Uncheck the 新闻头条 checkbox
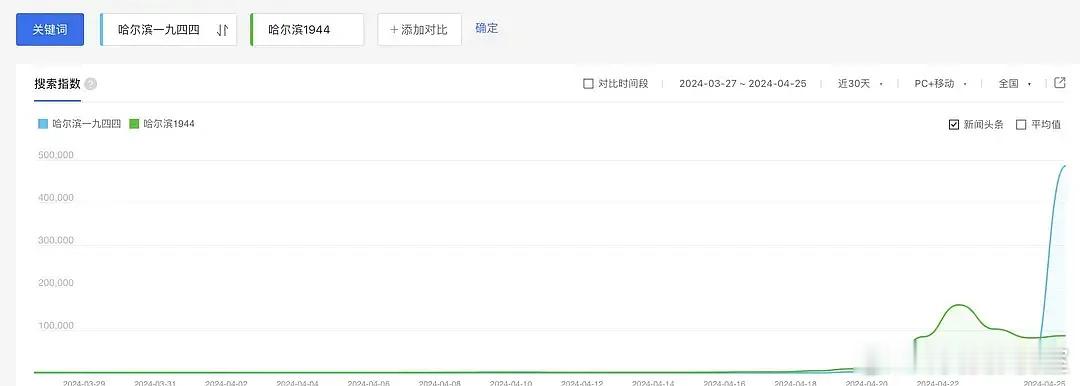Viewport: 1080px width, 386px height. [954, 125]
